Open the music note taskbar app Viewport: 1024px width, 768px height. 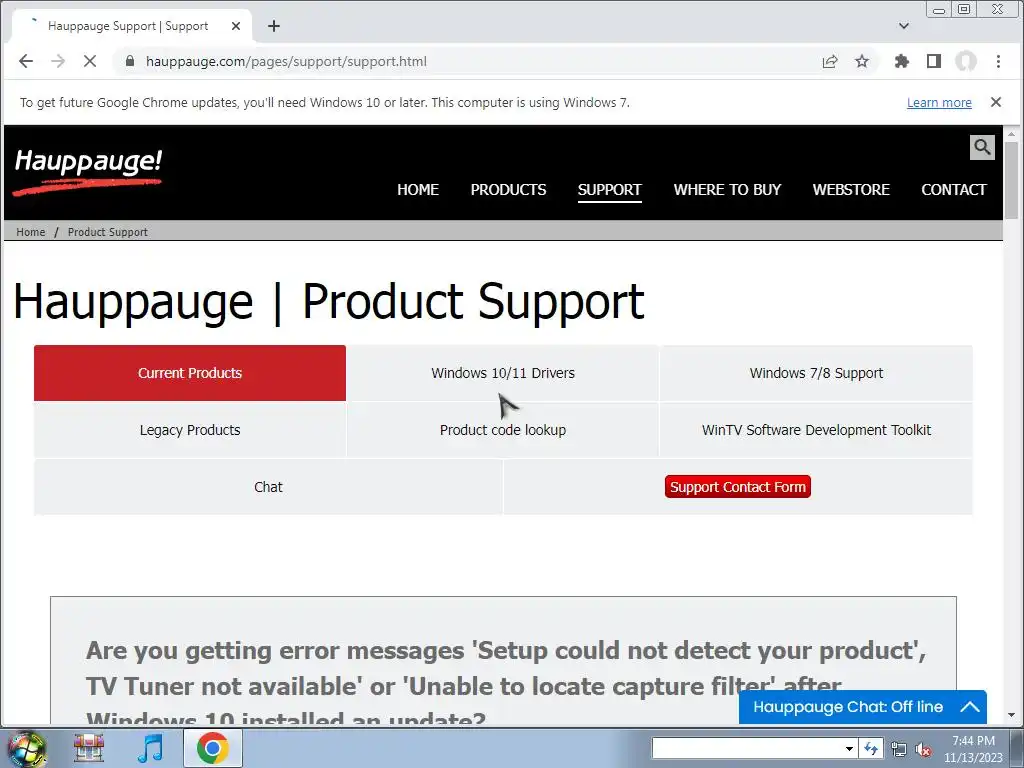coord(150,748)
